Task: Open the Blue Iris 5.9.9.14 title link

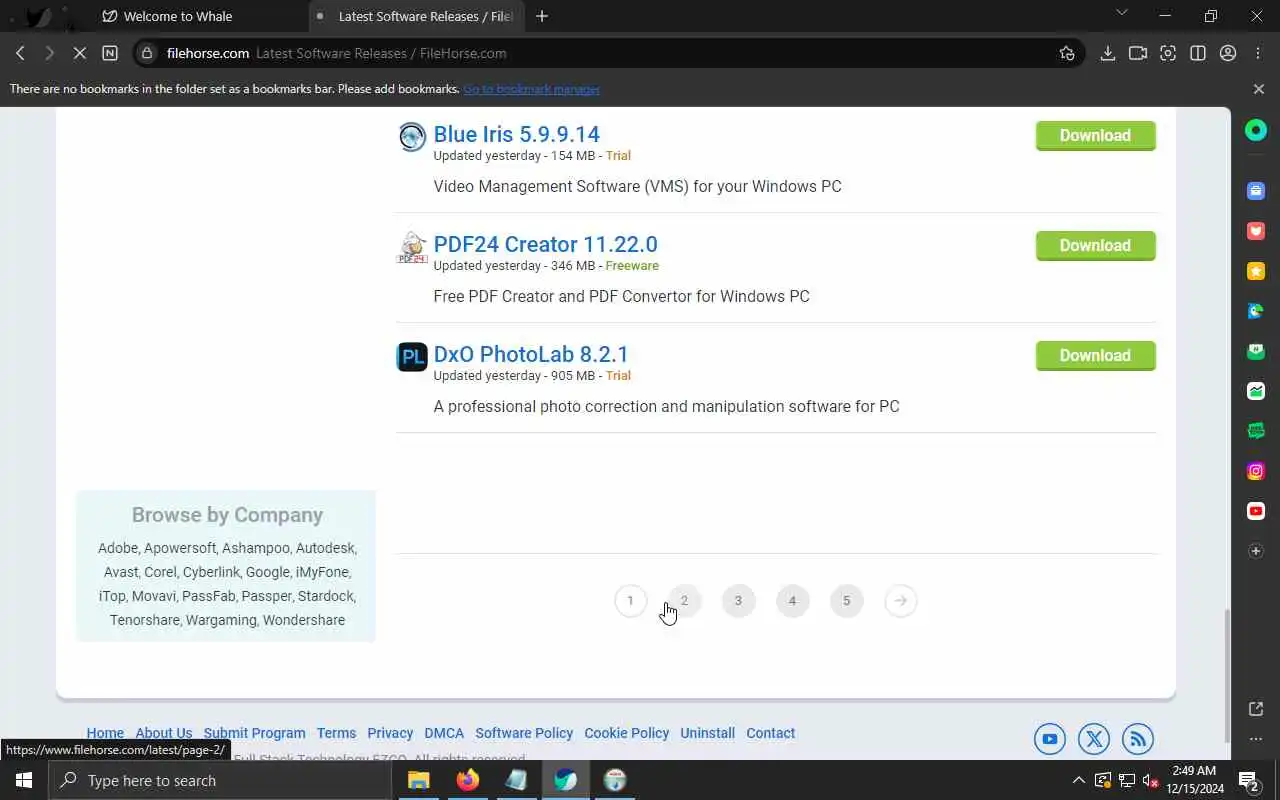Action: (516, 134)
